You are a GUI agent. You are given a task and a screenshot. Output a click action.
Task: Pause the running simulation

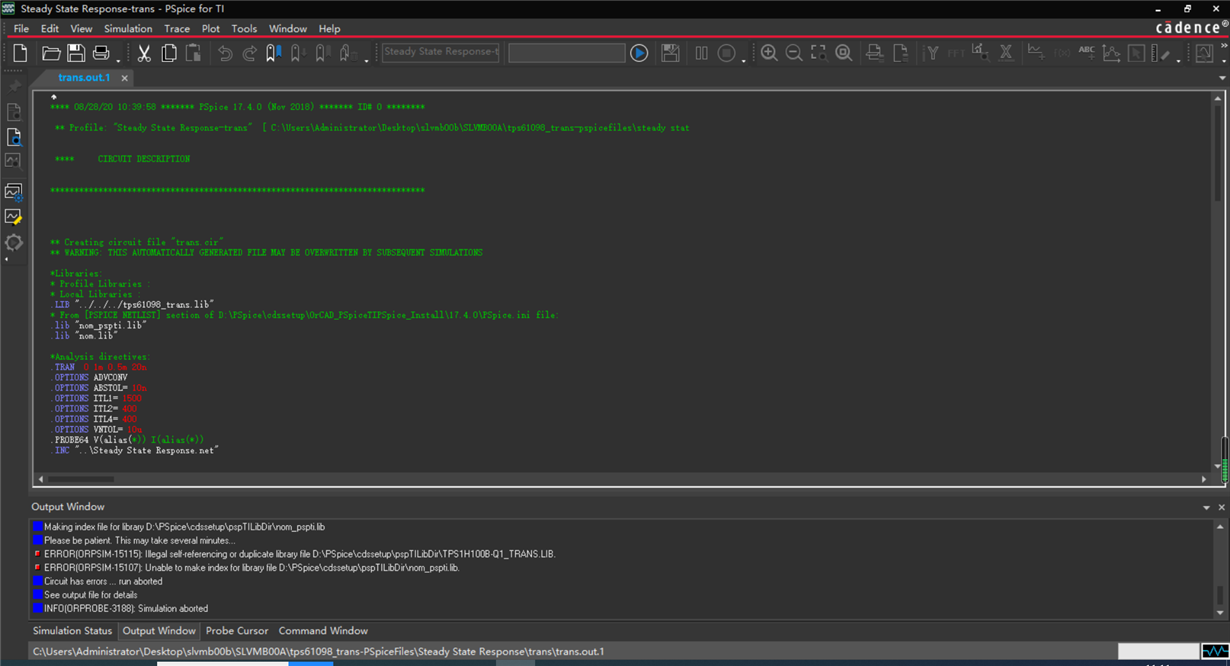click(702, 53)
